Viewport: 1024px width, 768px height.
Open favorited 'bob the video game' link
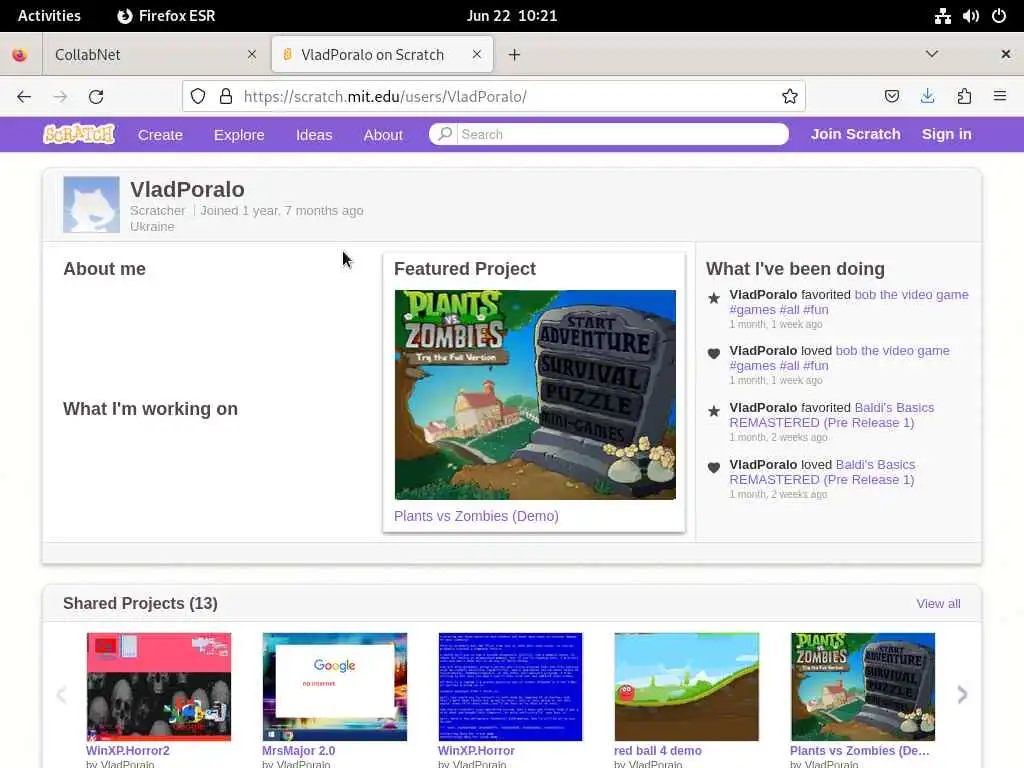(x=849, y=302)
